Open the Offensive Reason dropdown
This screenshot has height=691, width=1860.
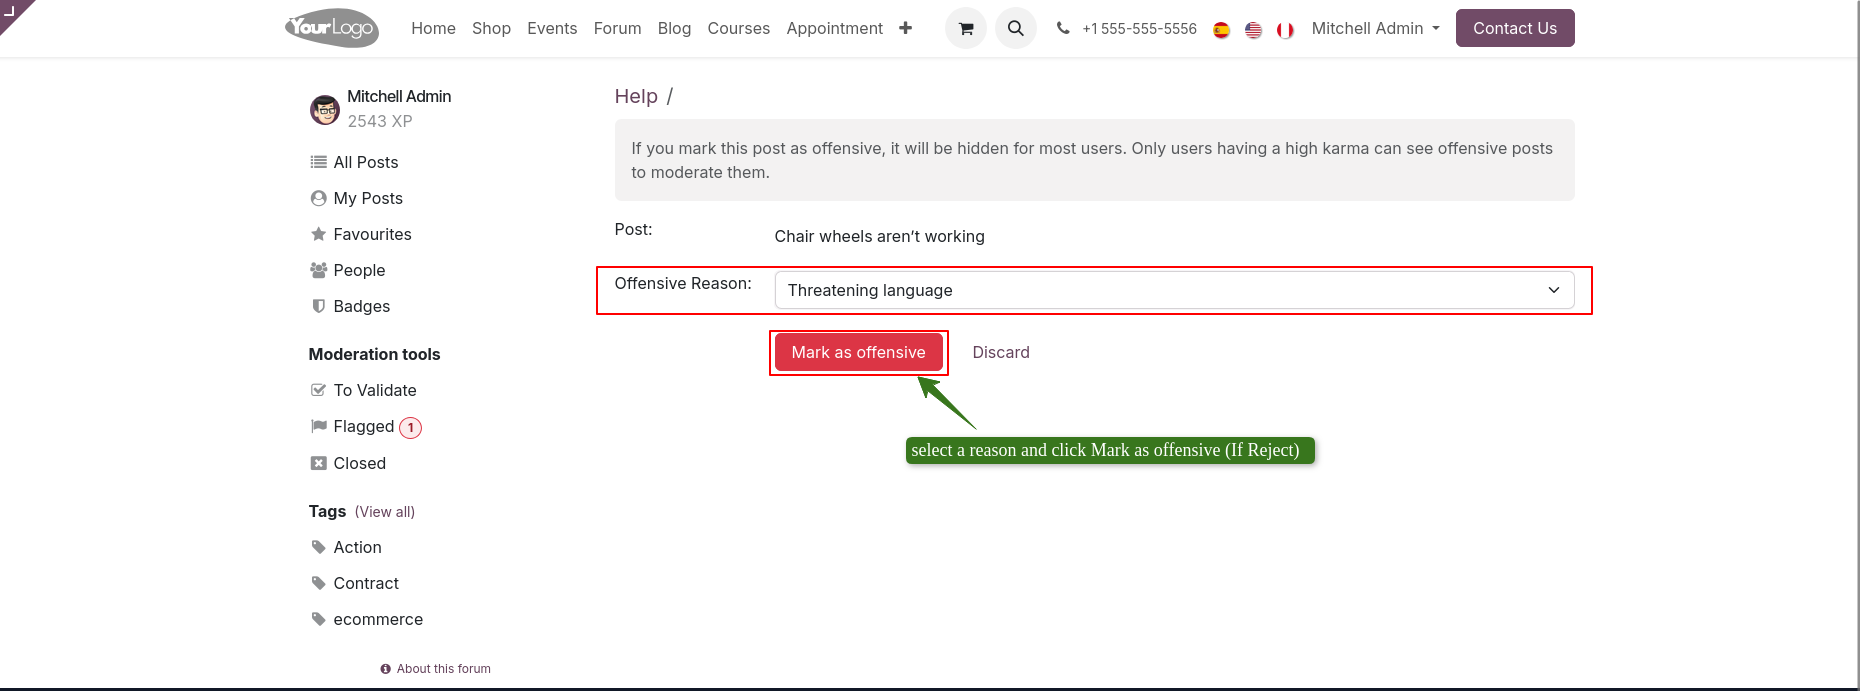(x=1173, y=290)
